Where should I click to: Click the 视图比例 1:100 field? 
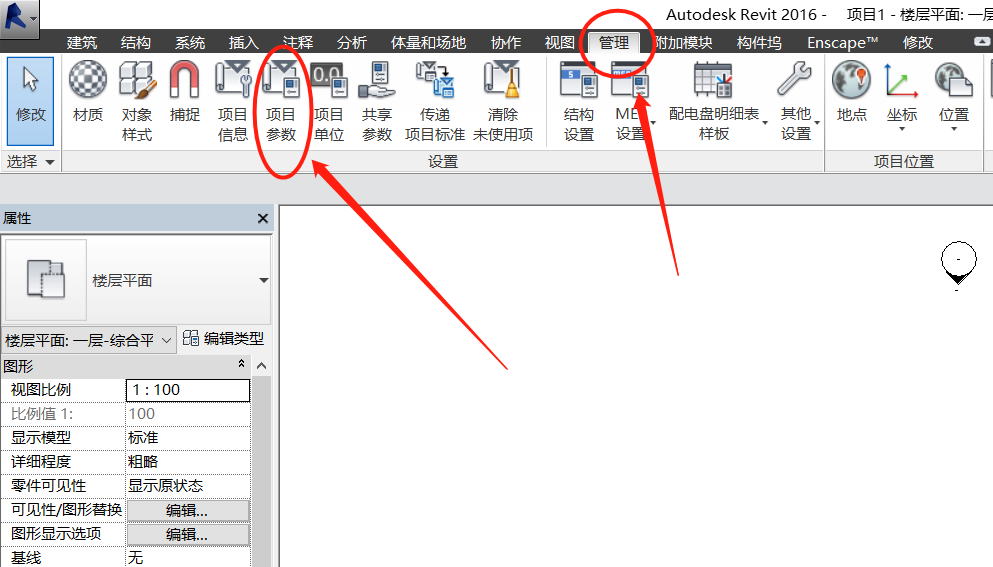click(x=188, y=390)
